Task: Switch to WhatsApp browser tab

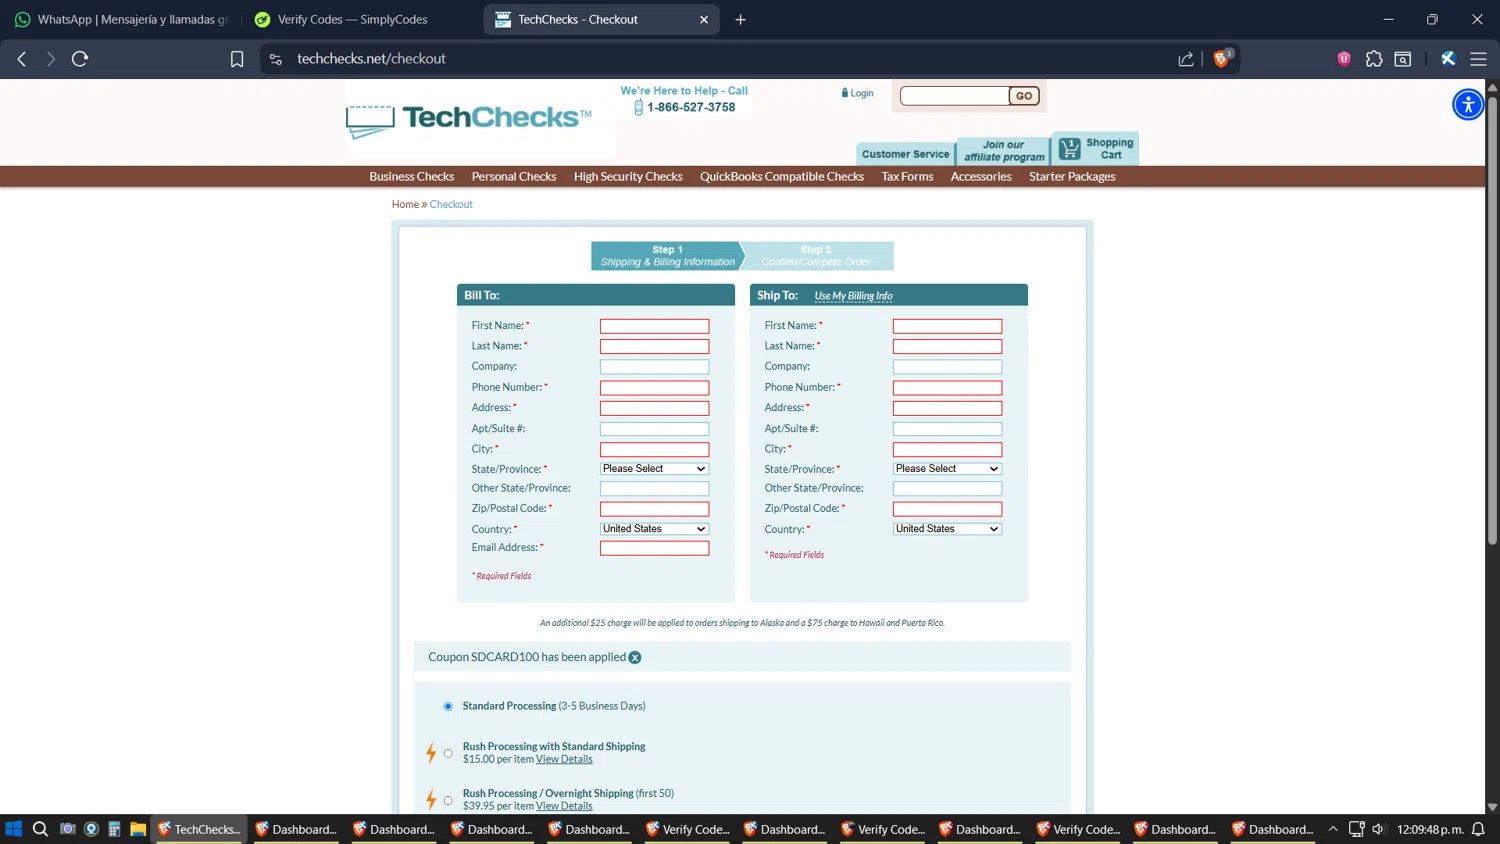Action: coord(122,19)
